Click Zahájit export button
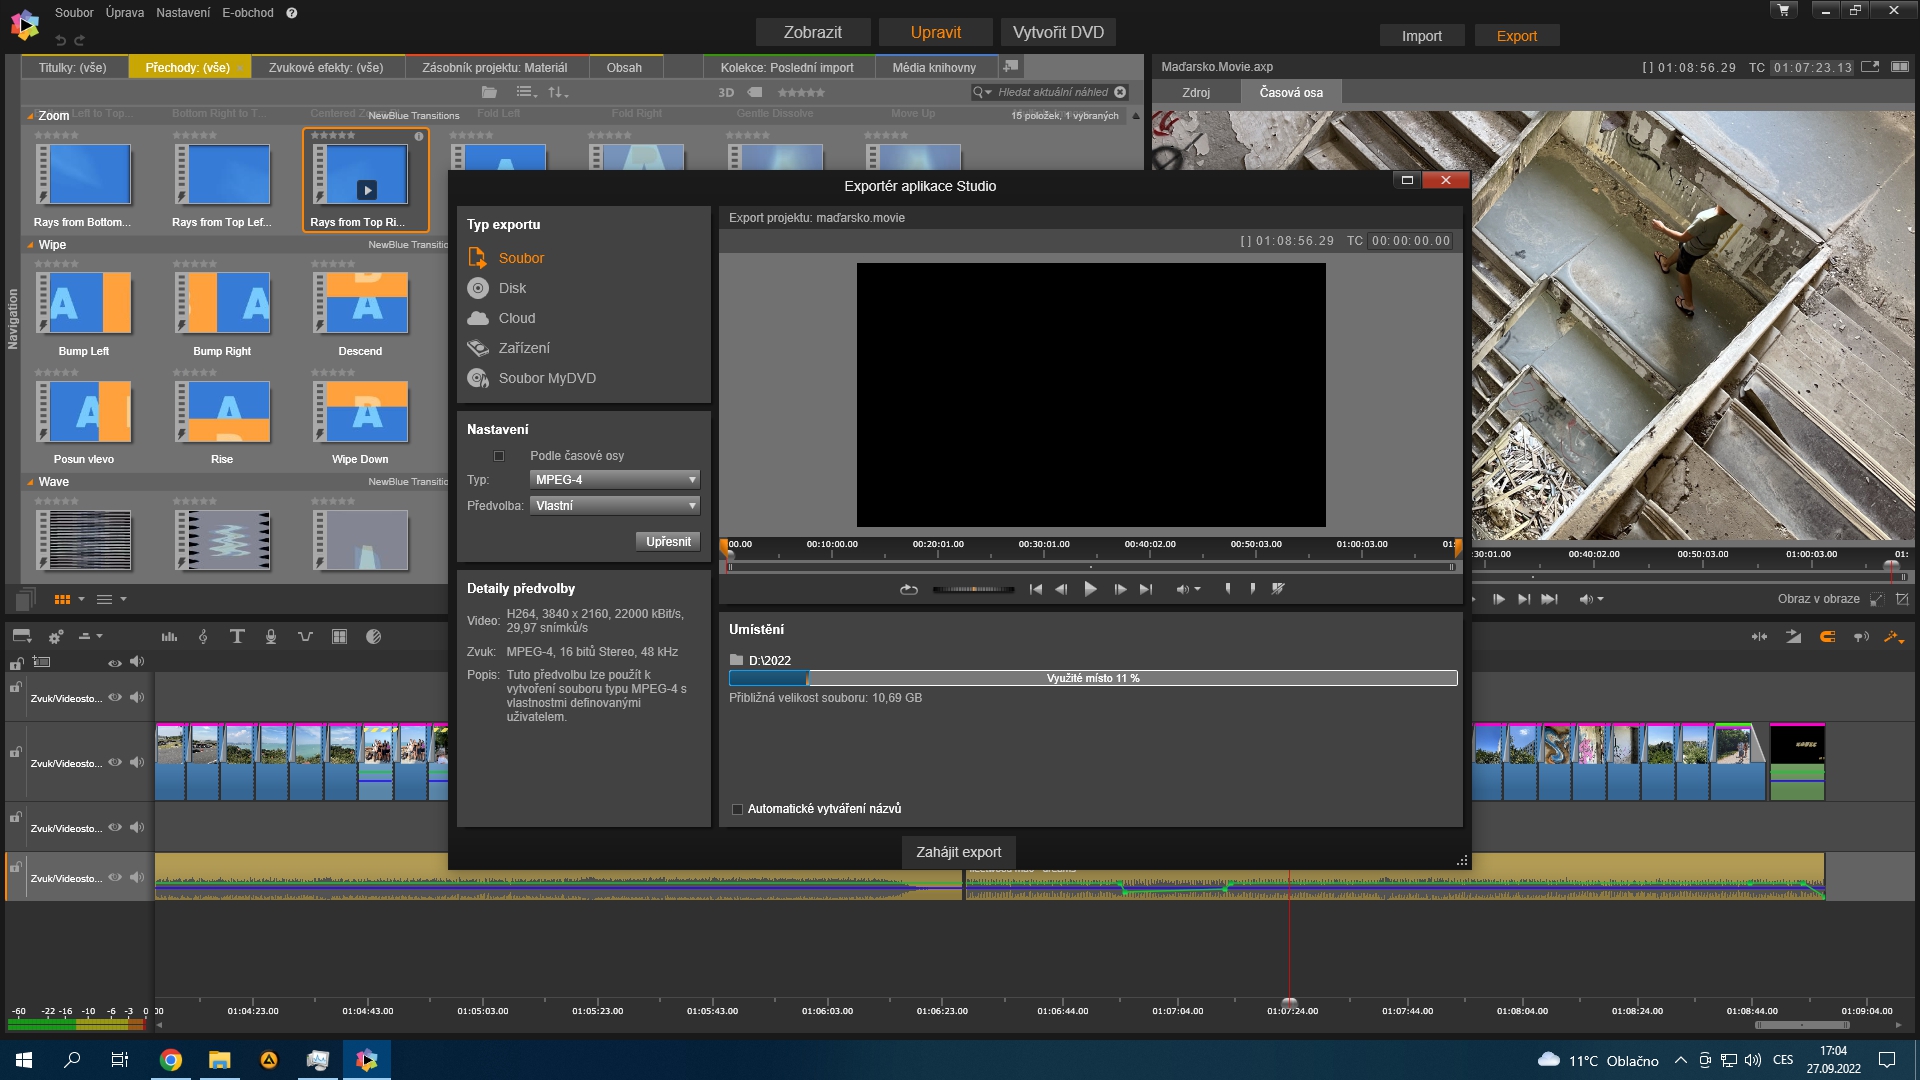Image resolution: width=1920 pixels, height=1080 pixels. click(x=958, y=852)
